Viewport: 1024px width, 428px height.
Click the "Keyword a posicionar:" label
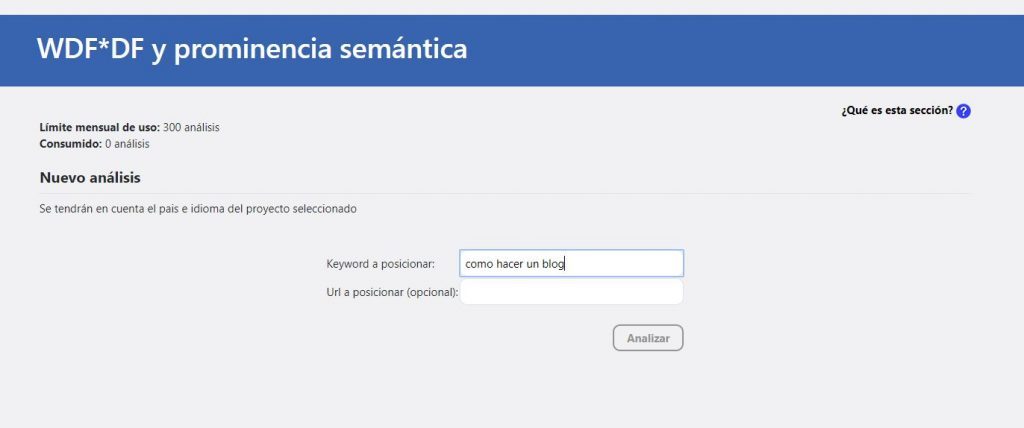click(x=380, y=264)
